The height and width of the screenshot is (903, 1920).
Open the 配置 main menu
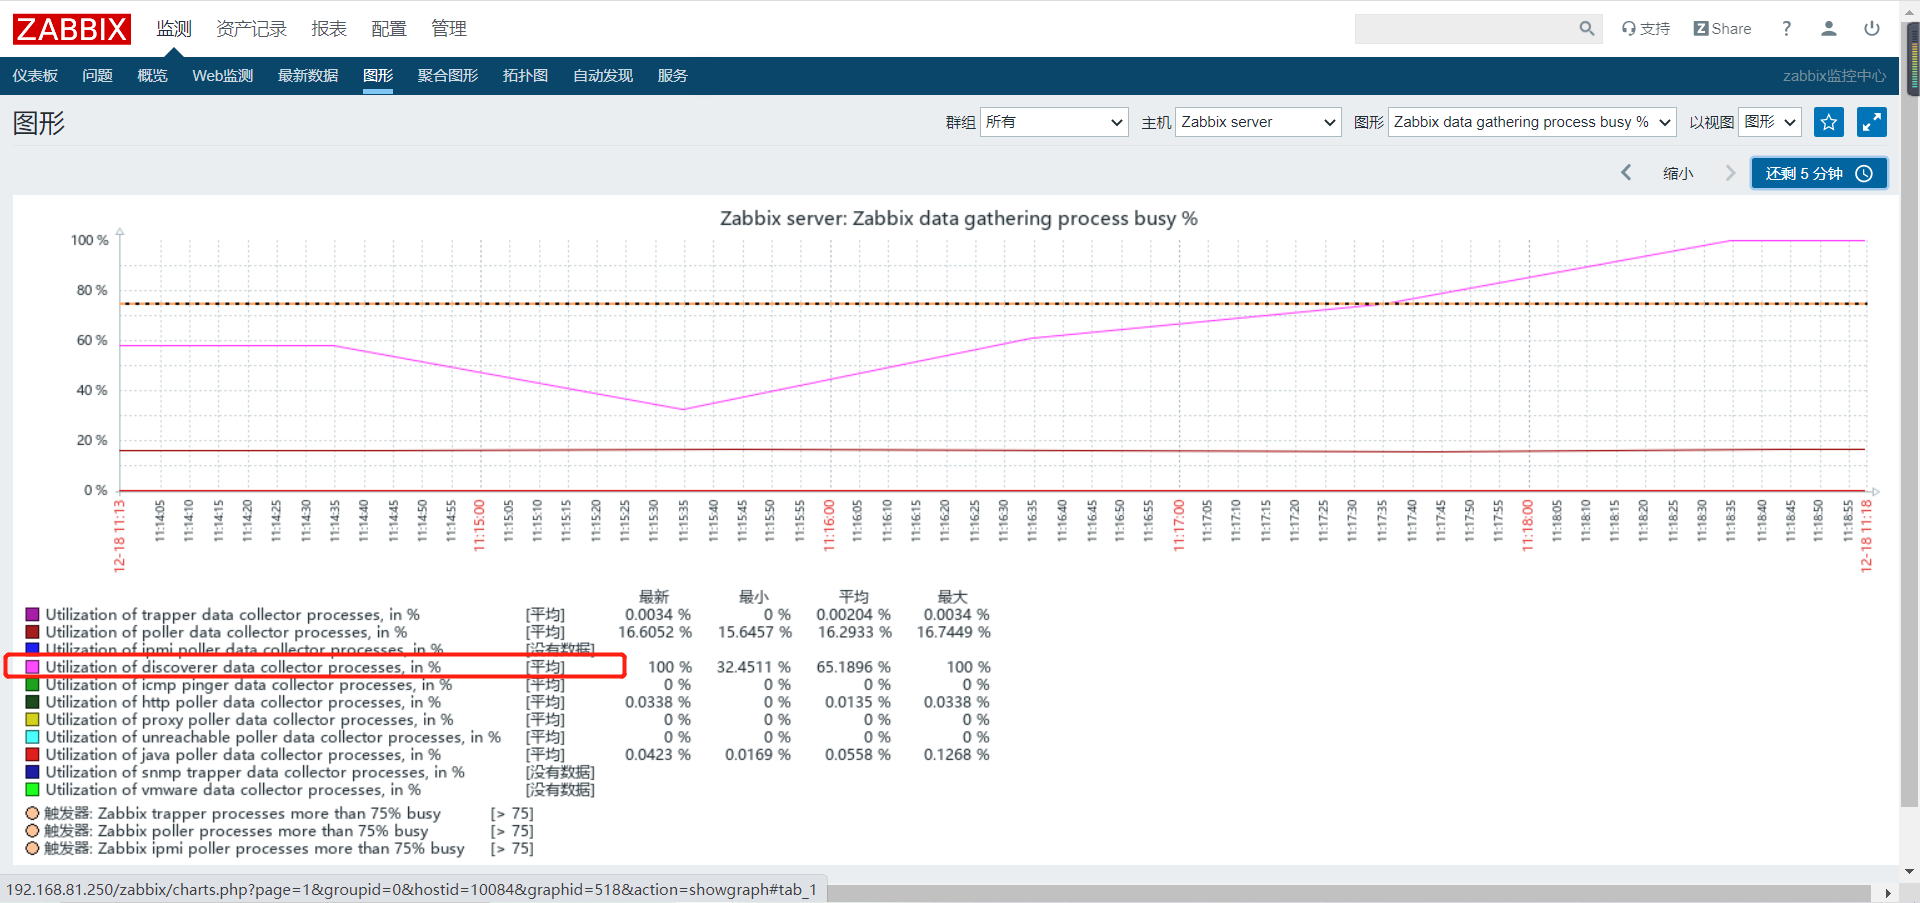389,29
